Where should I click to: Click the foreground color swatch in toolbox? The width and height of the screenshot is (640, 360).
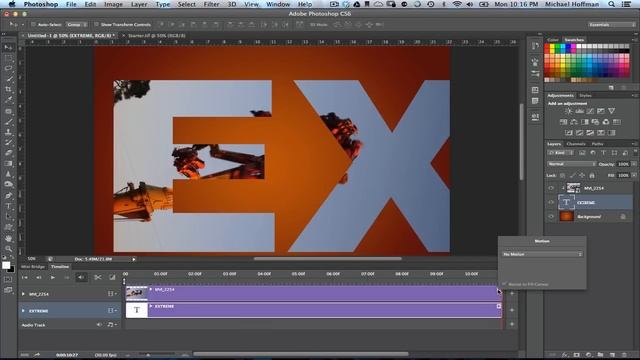[x=6, y=265]
